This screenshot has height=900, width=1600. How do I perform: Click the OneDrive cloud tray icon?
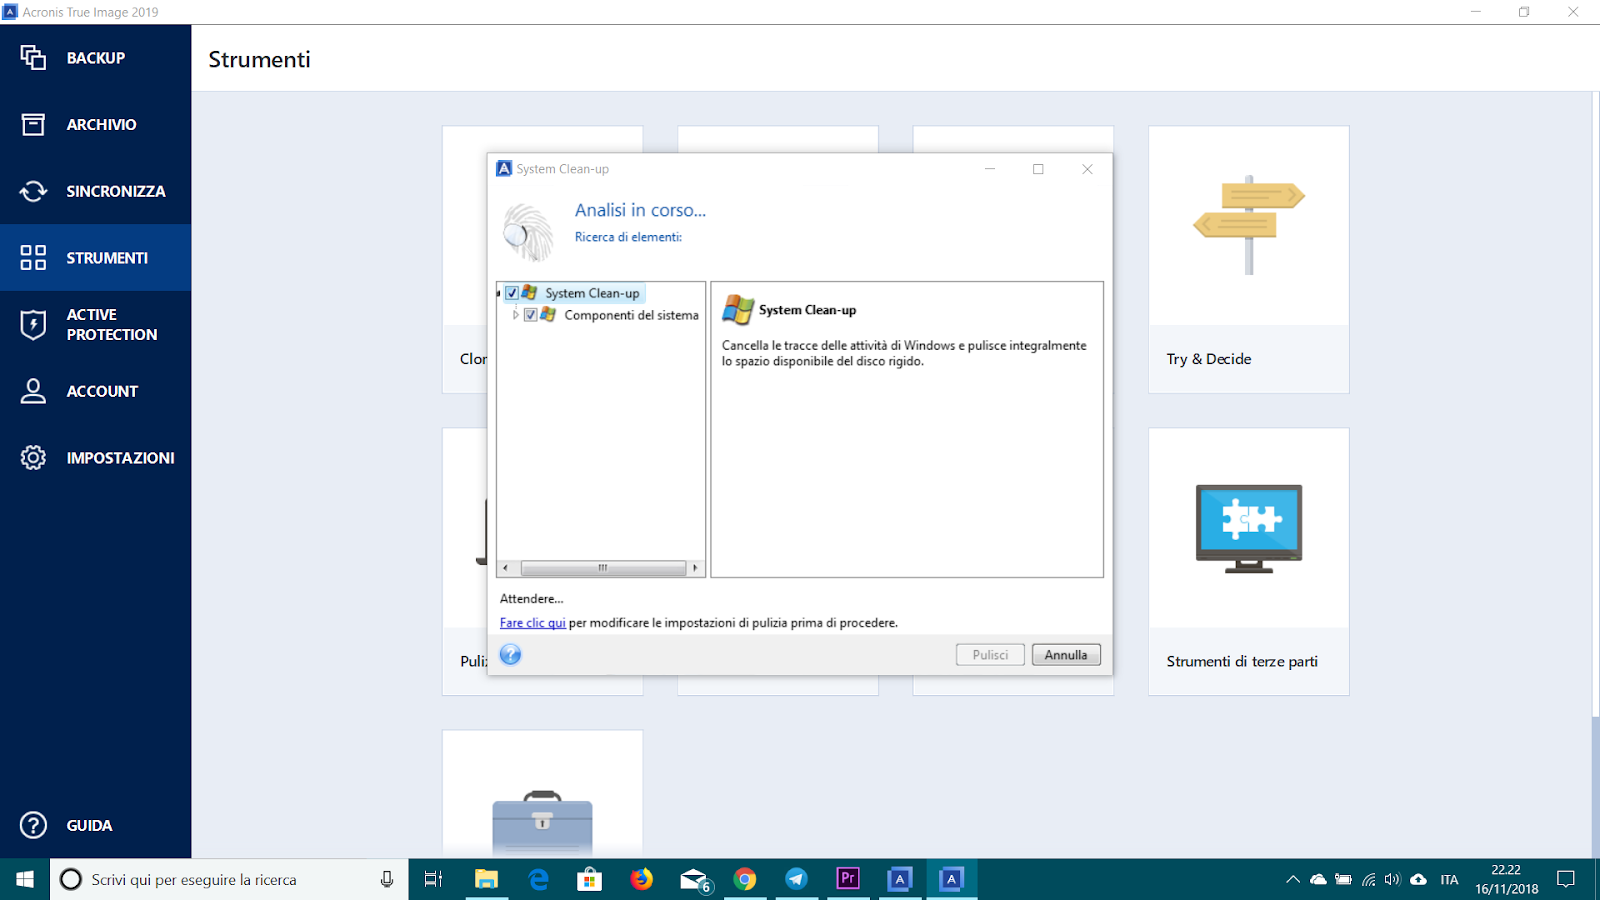[1318, 879]
